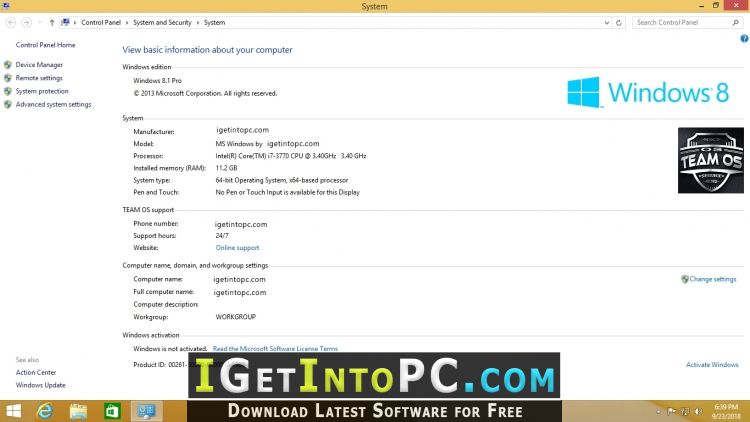Select System breadcrumb item
Screen dimensions: 750x422
(x=214, y=22)
